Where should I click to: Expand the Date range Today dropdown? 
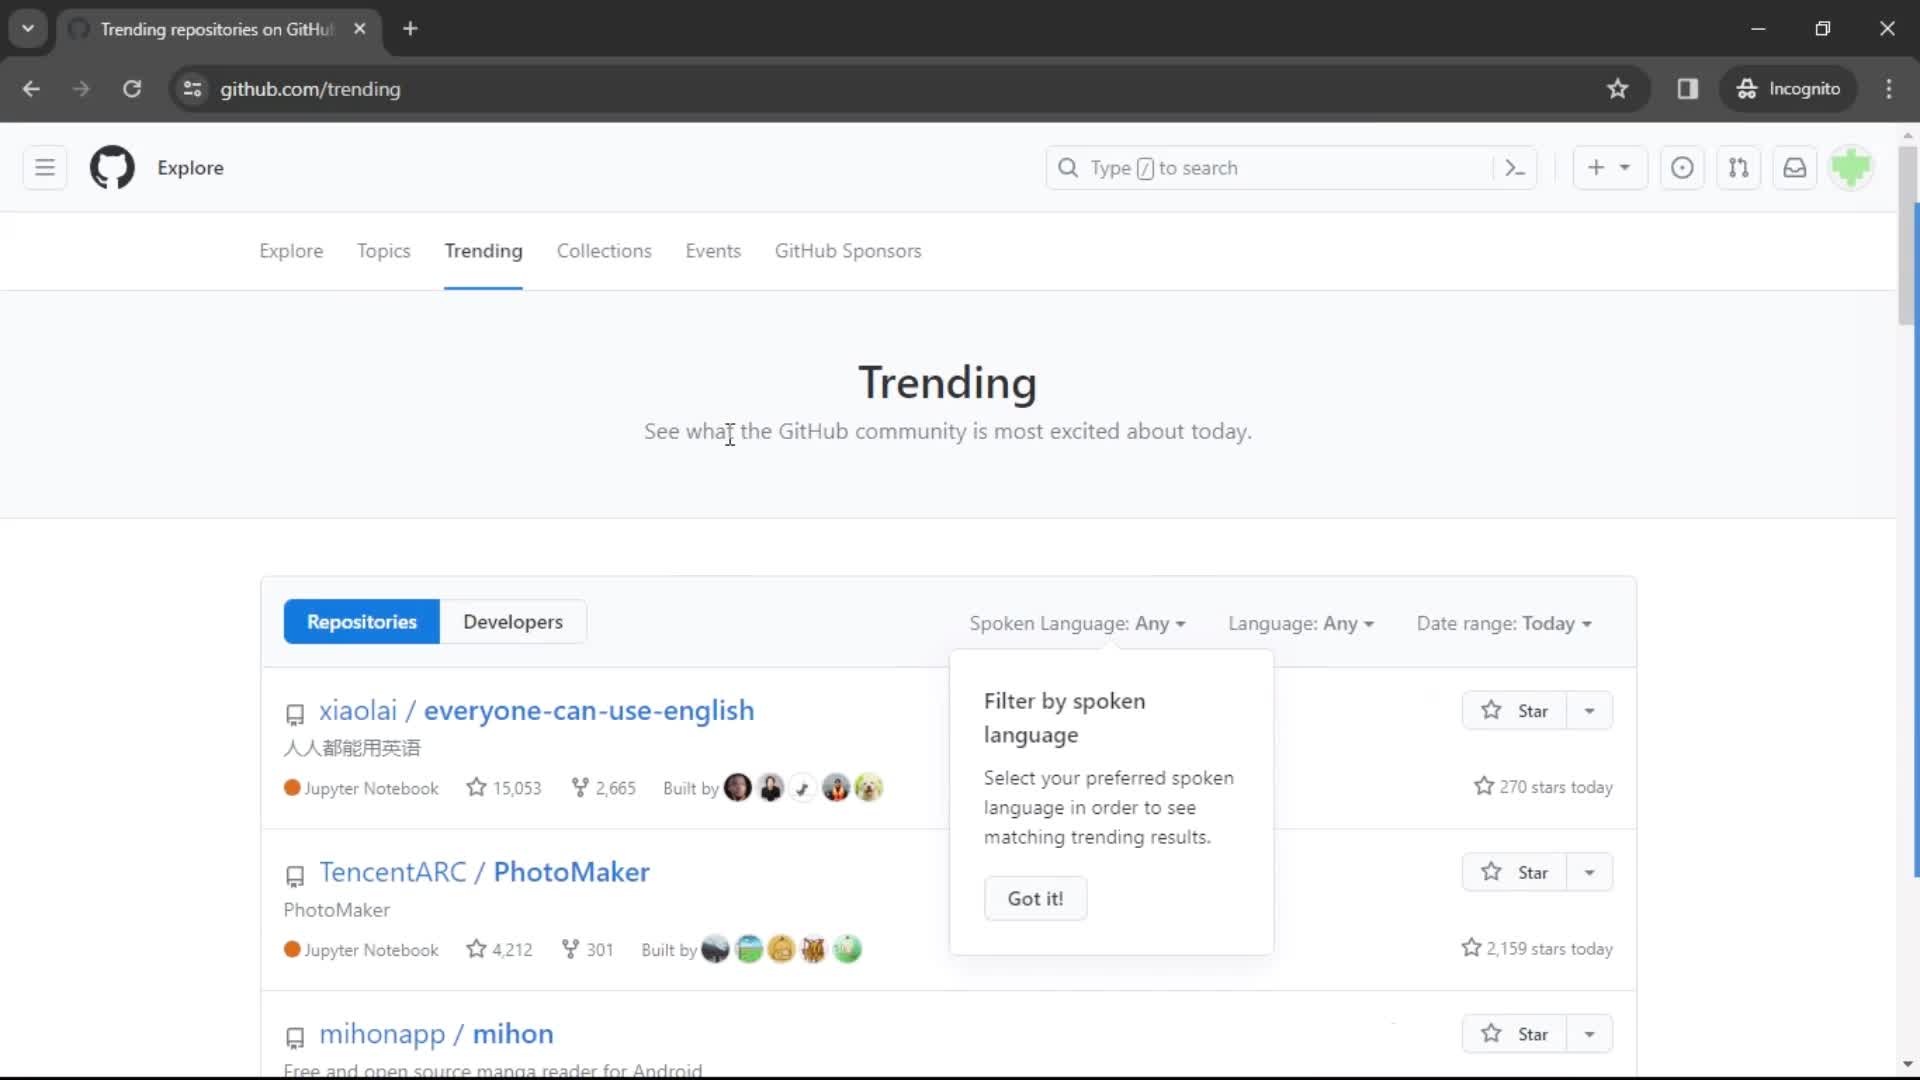click(x=1503, y=622)
